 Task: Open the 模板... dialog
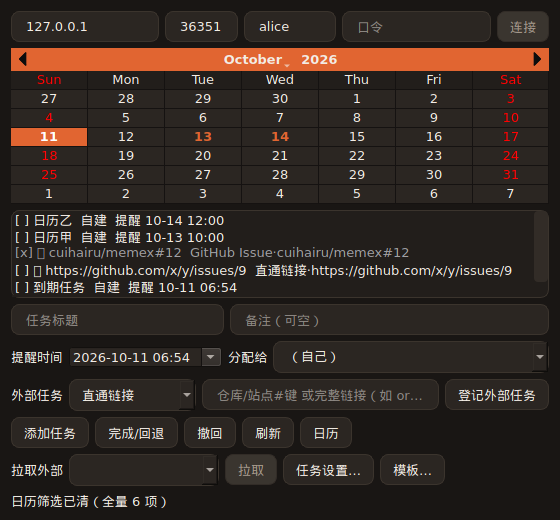pyautogui.click(x=412, y=470)
